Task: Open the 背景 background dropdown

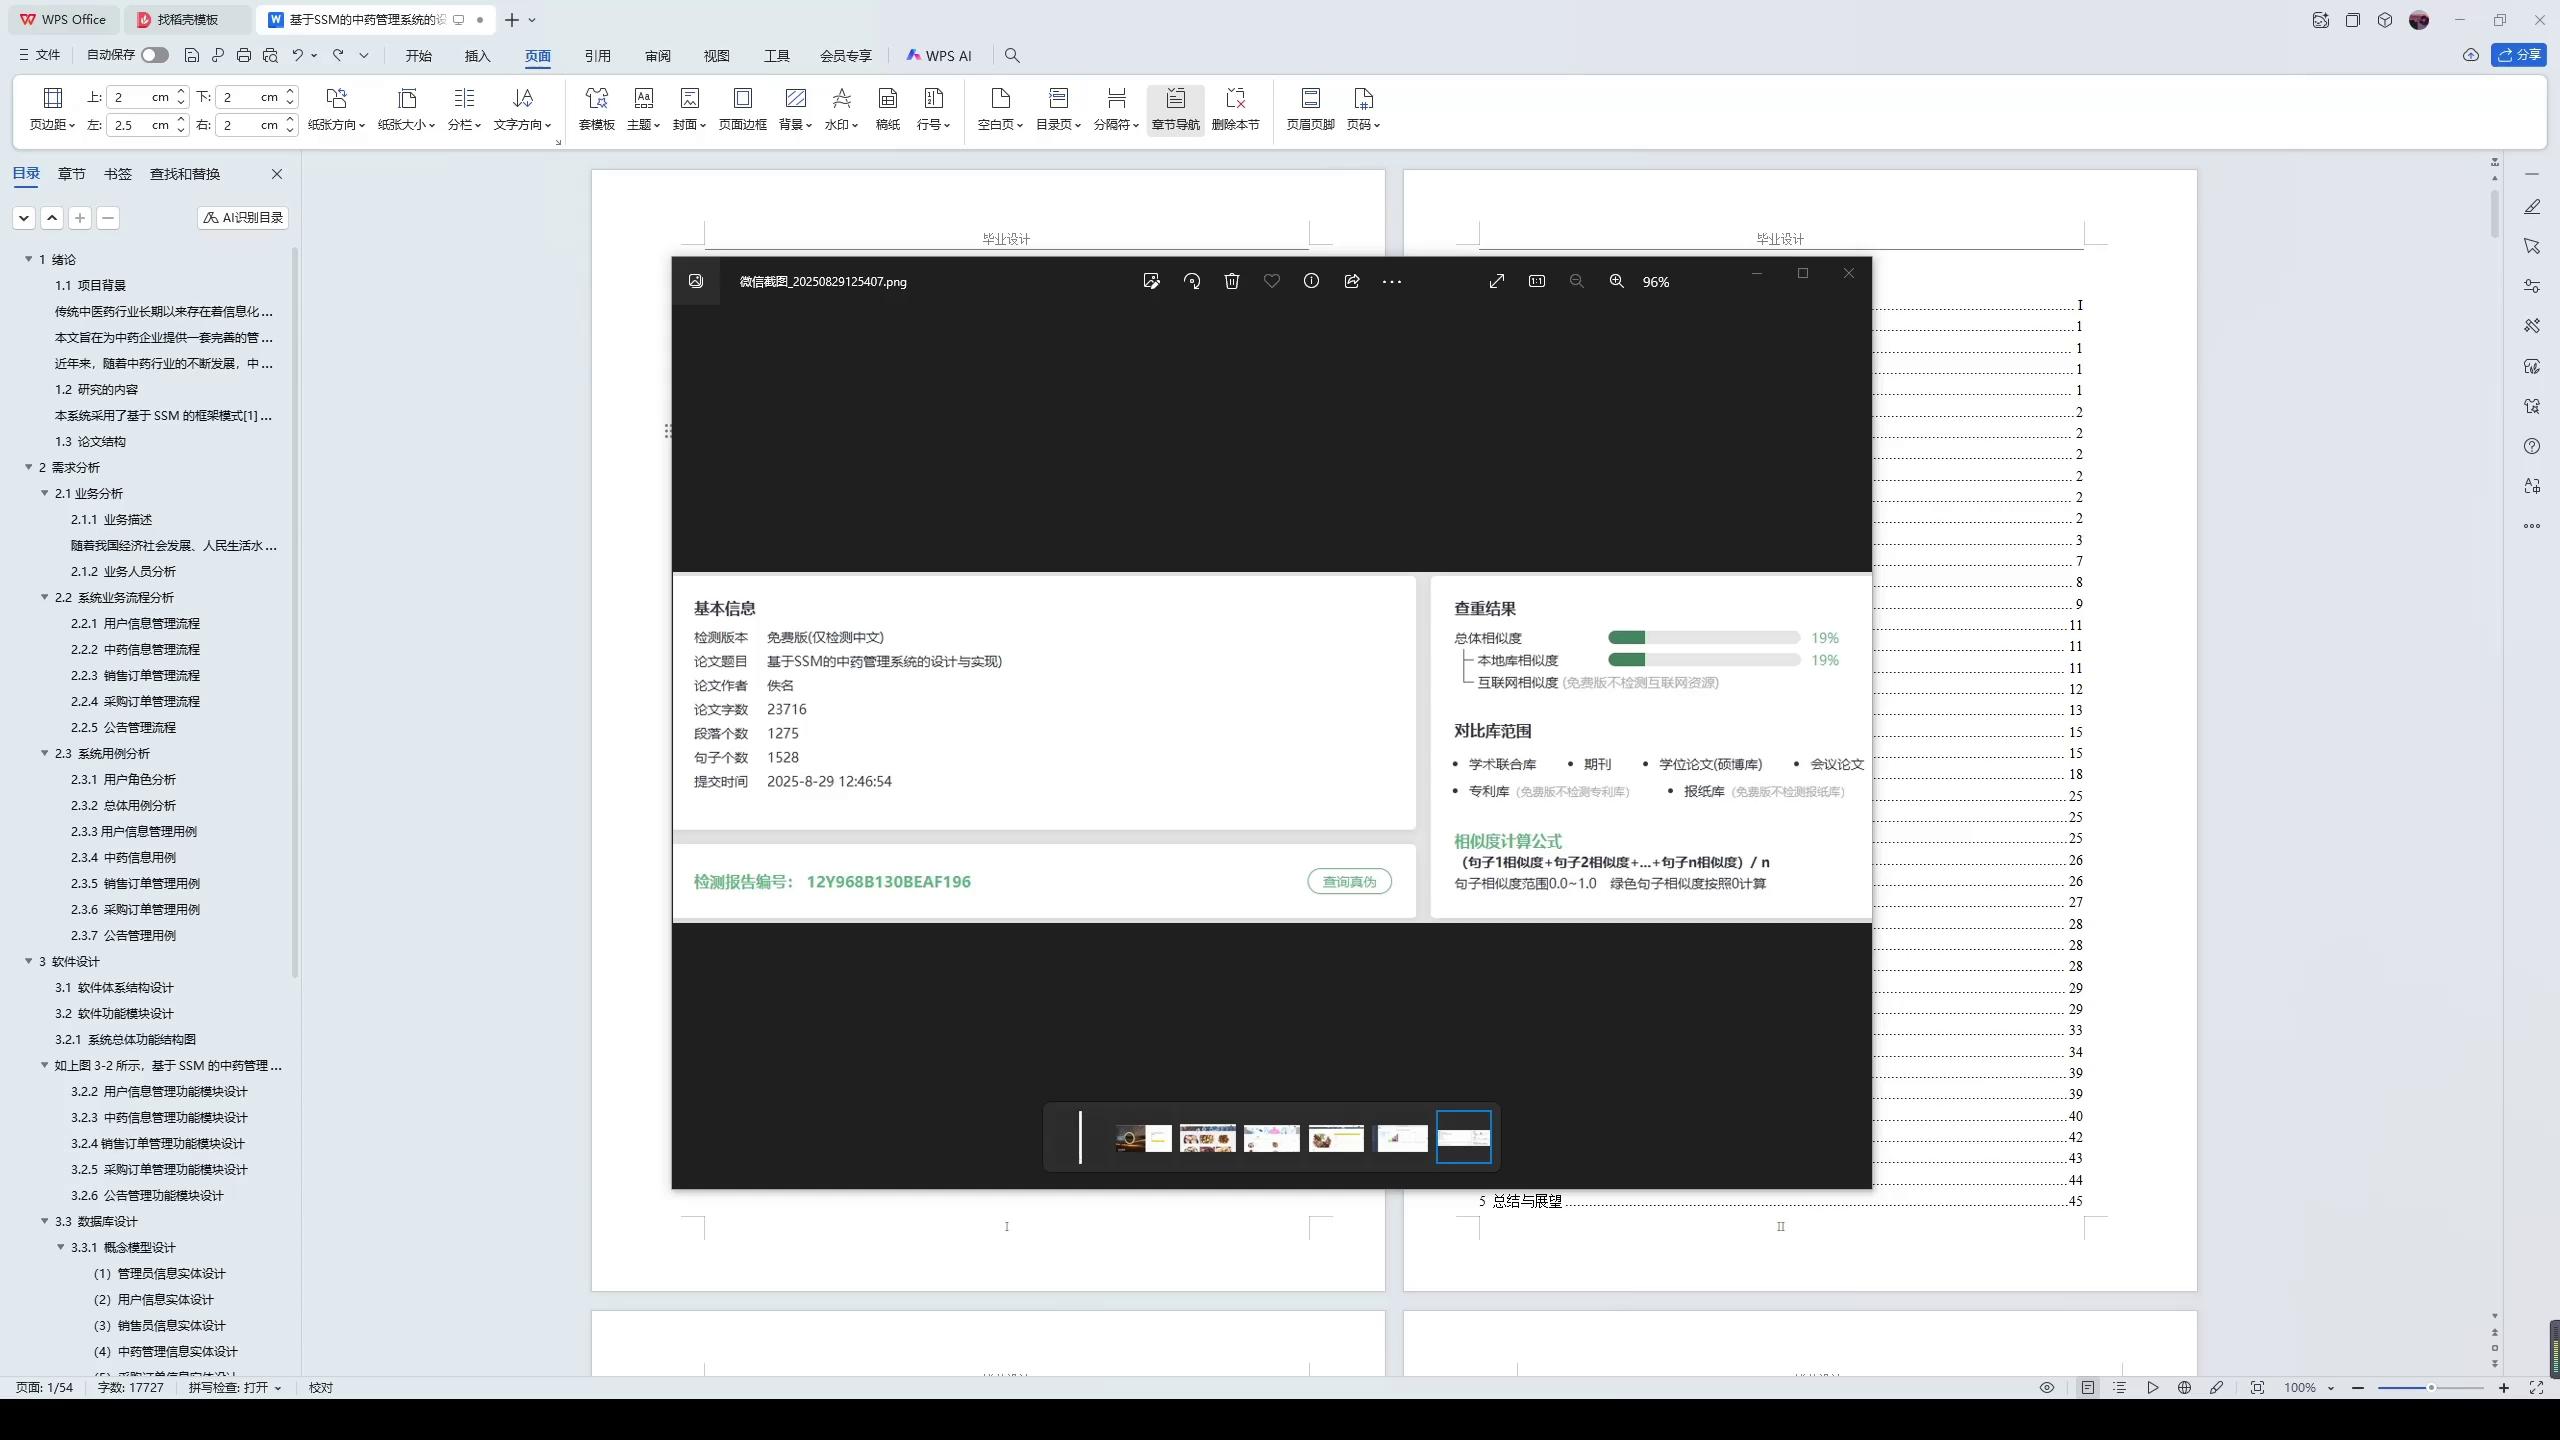Action: (794, 110)
